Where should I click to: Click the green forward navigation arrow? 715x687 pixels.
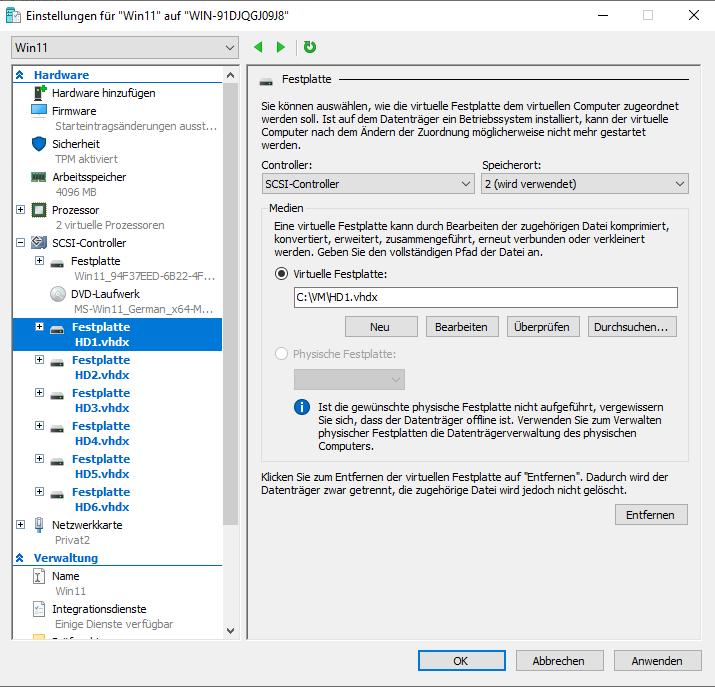pos(281,47)
